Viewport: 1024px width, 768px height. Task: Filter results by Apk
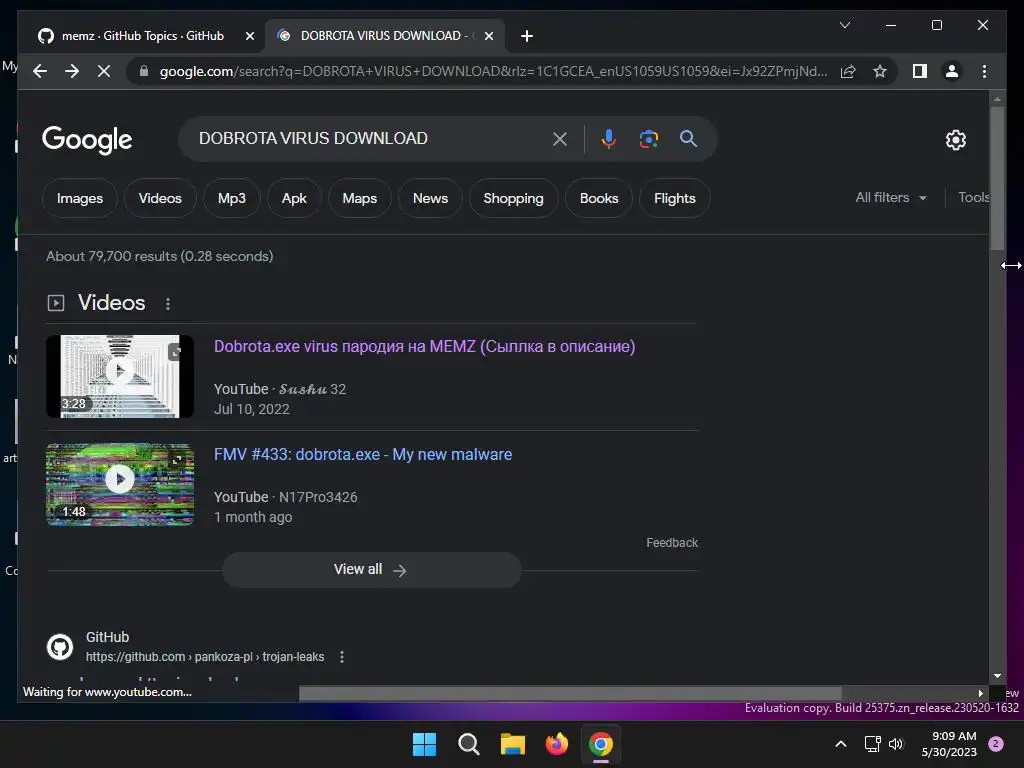pos(294,198)
